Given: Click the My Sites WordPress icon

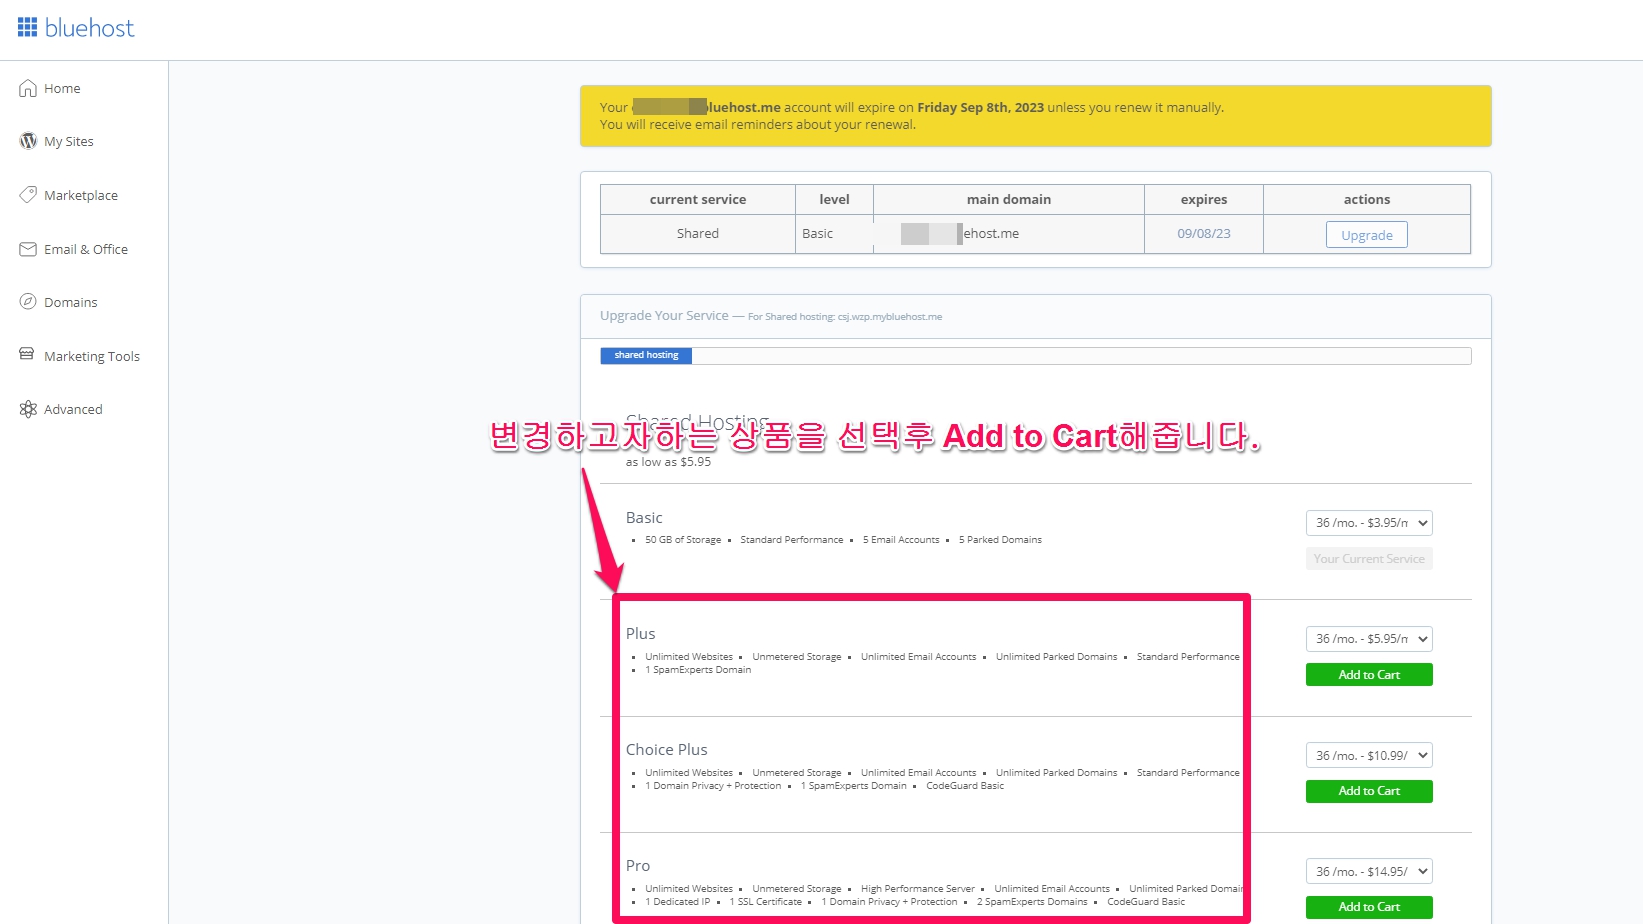Looking at the screenshot, I should [x=28, y=141].
